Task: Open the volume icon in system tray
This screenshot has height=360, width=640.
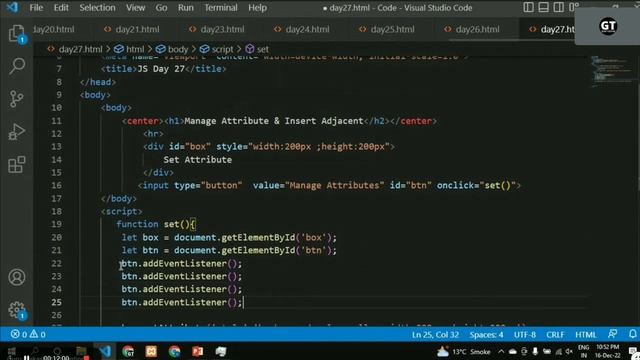Action: [569, 351]
